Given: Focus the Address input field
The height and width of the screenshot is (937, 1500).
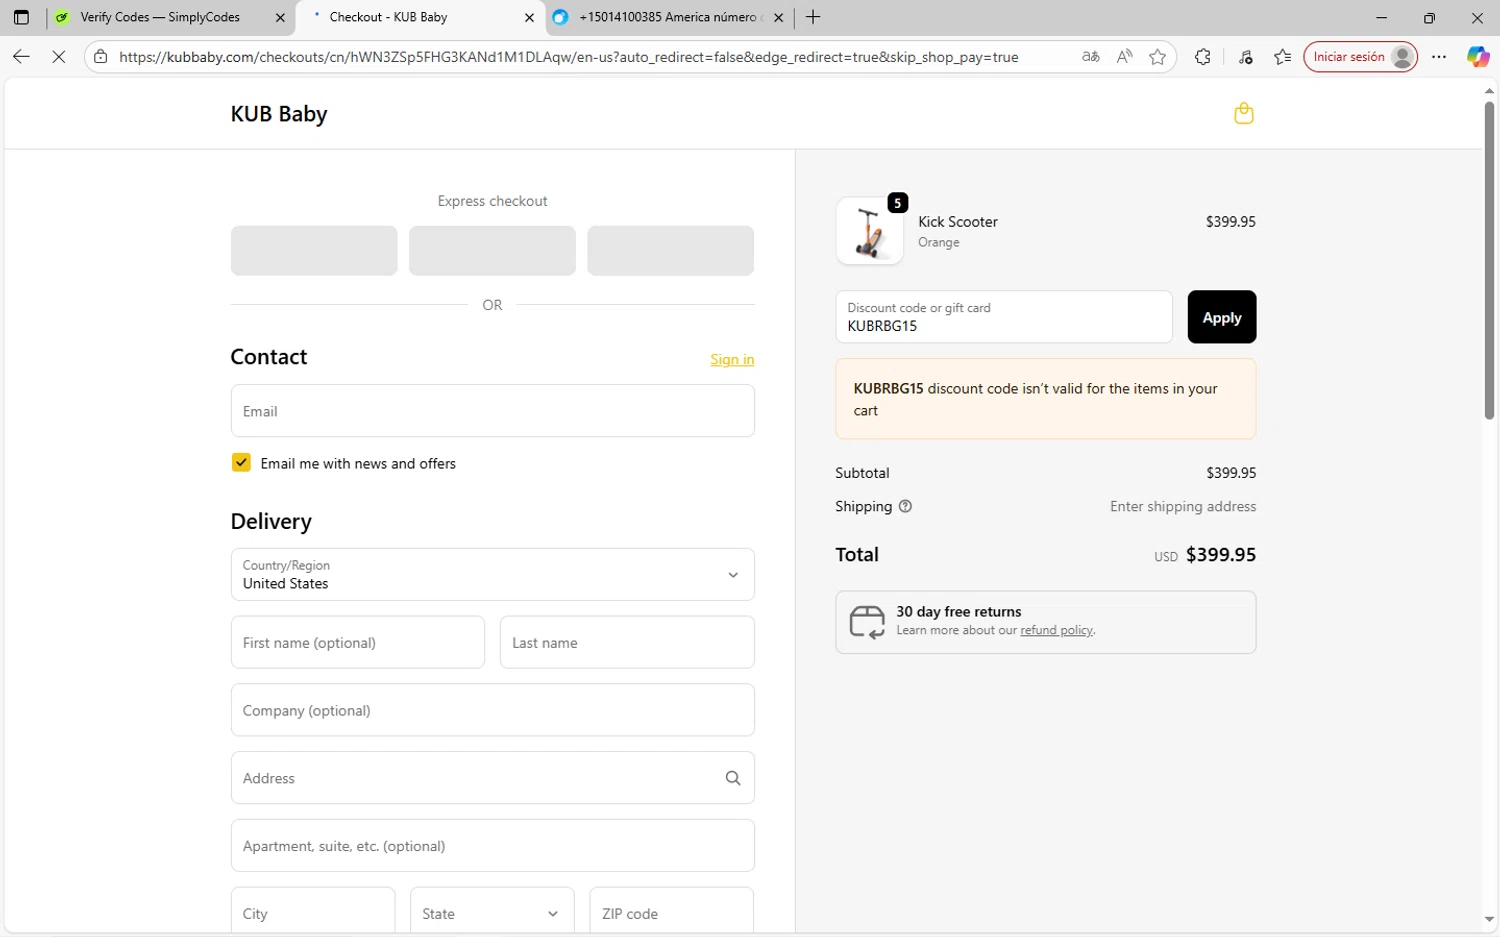Looking at the screenshot, I should [x=493, y=778].
